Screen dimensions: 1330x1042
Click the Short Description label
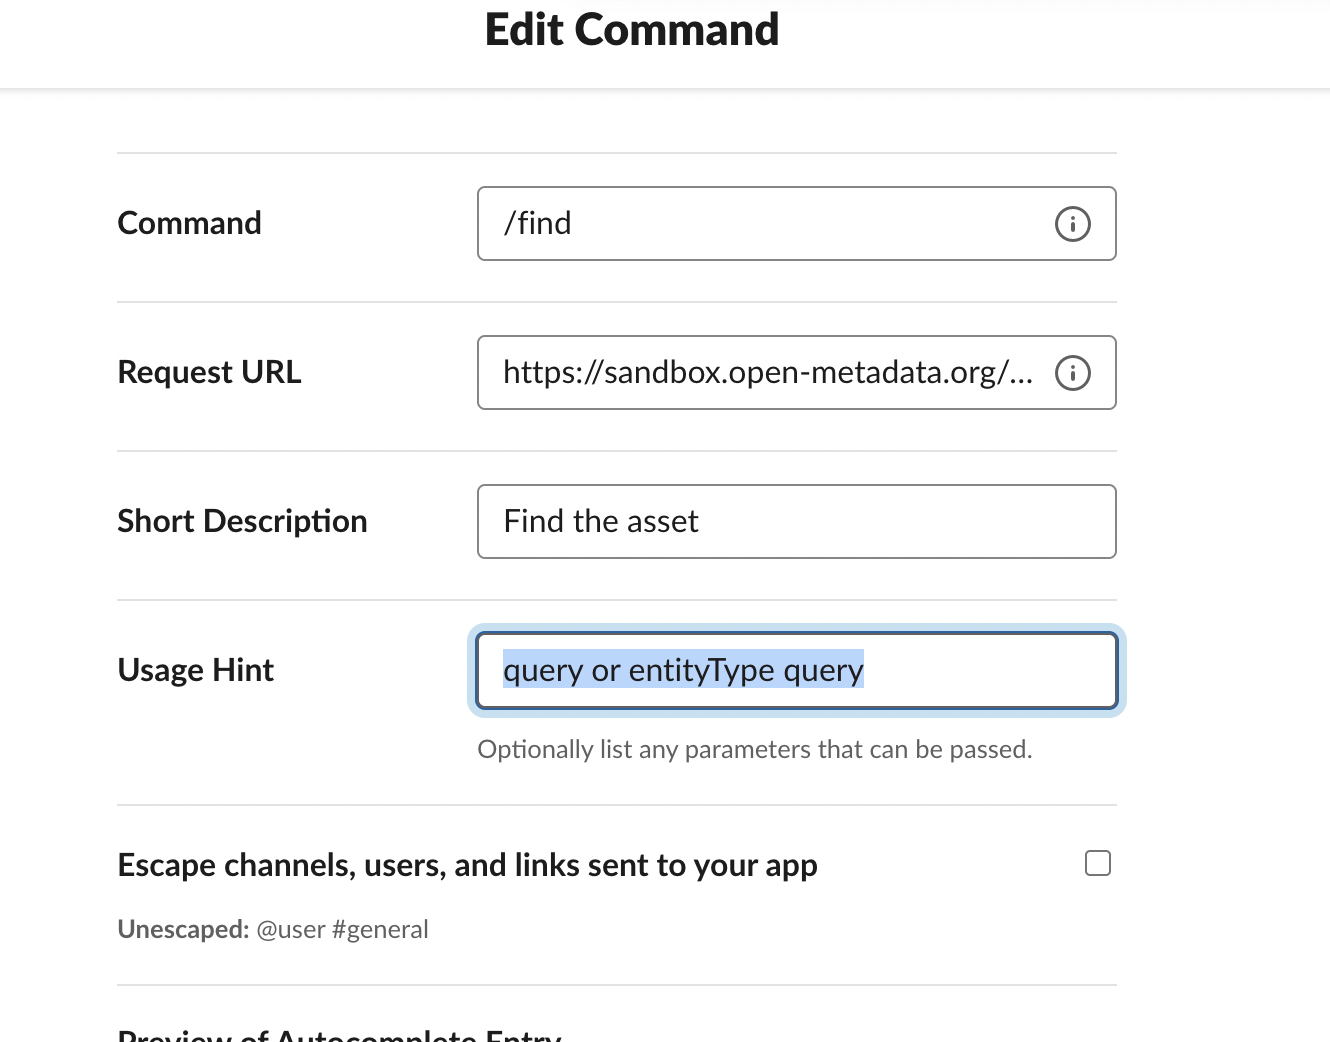242,521
